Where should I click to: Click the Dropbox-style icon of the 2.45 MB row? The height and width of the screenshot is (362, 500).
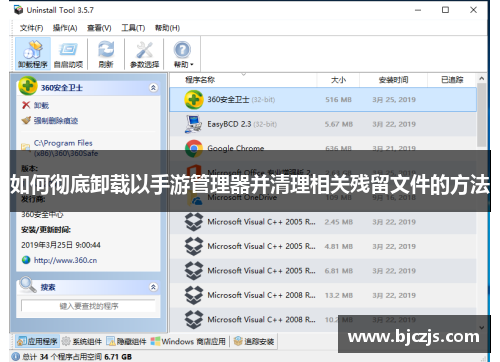(194, 222)
